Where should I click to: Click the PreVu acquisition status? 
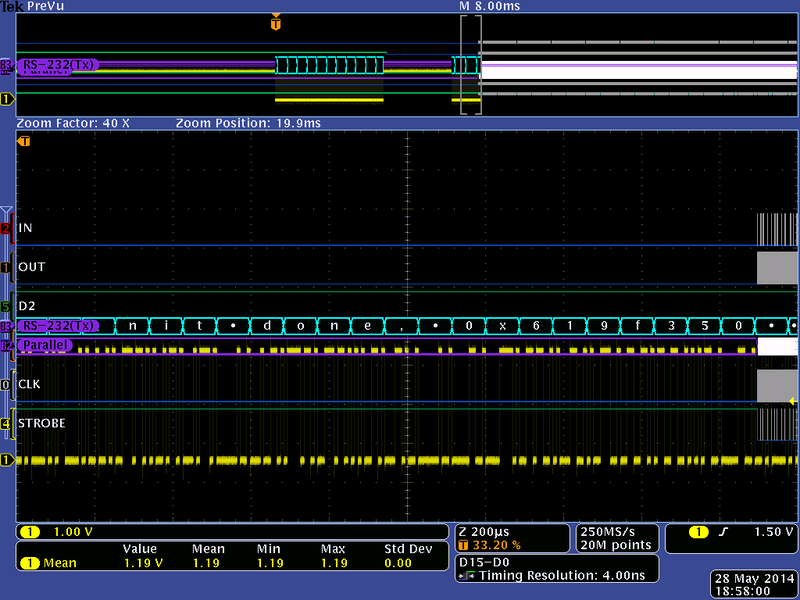pyautogui.click(x=45, y=6)
